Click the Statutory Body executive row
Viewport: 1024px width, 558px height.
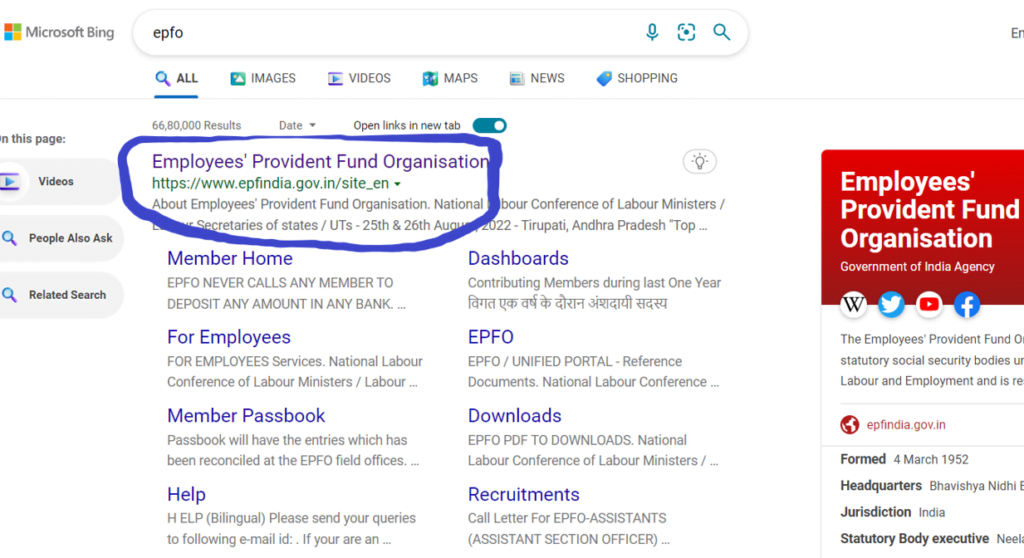point(932,538)
